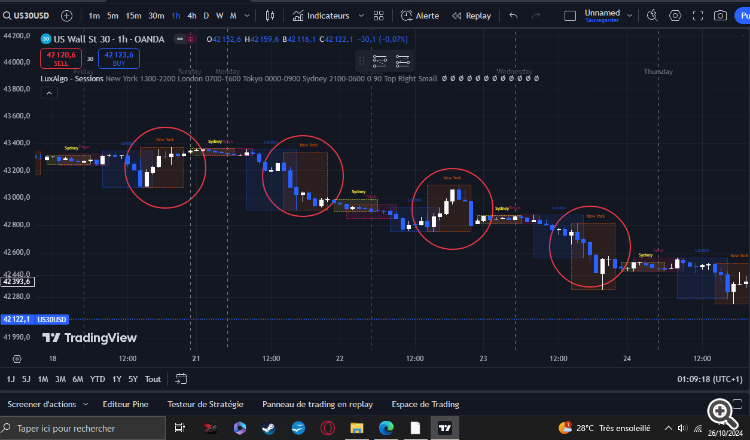Click the US Wall St 30 symbol title
The image size is (750, 440).
pos(109,39)
